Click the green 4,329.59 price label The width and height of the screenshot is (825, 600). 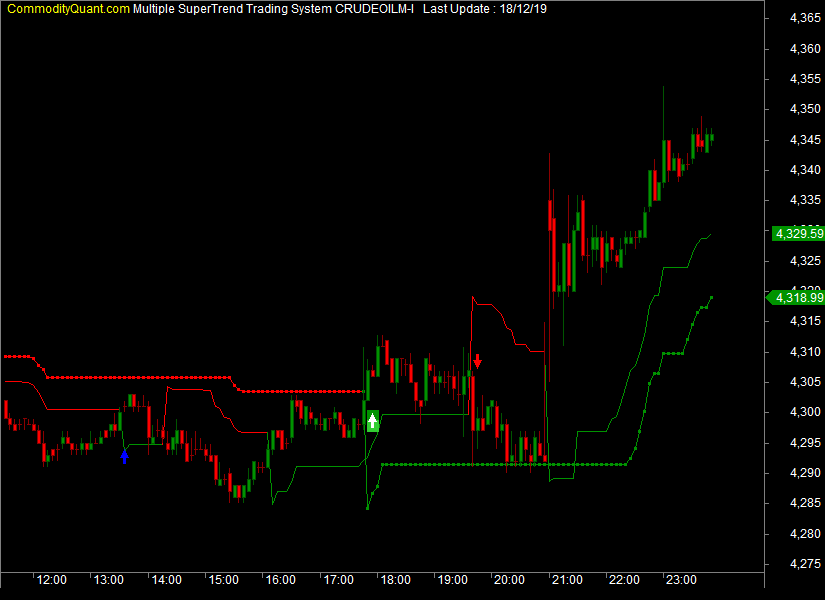click(x=798, y=233)
